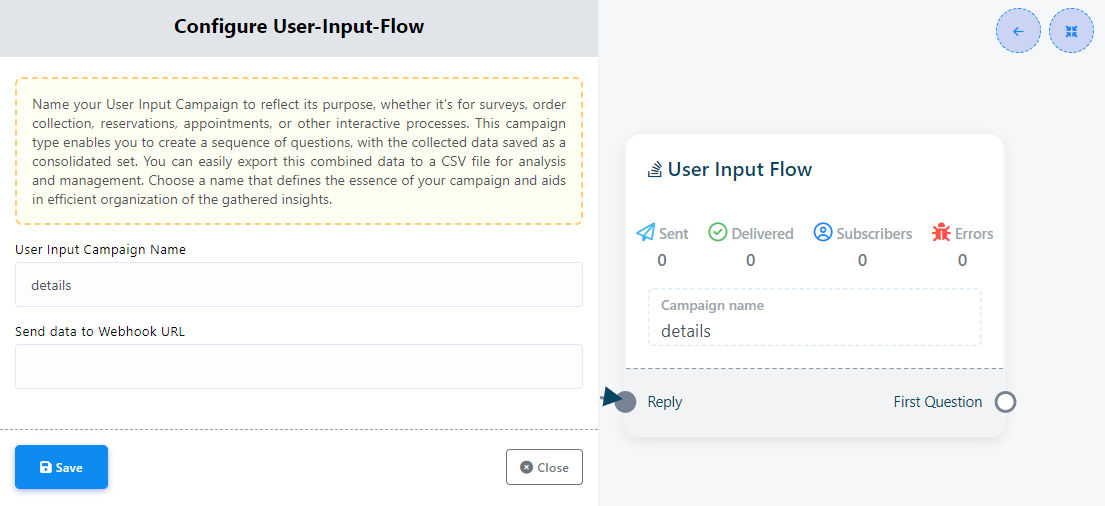The image size is (1105, 506).
Task: Select the First Question output connector
Action: 1005,402
